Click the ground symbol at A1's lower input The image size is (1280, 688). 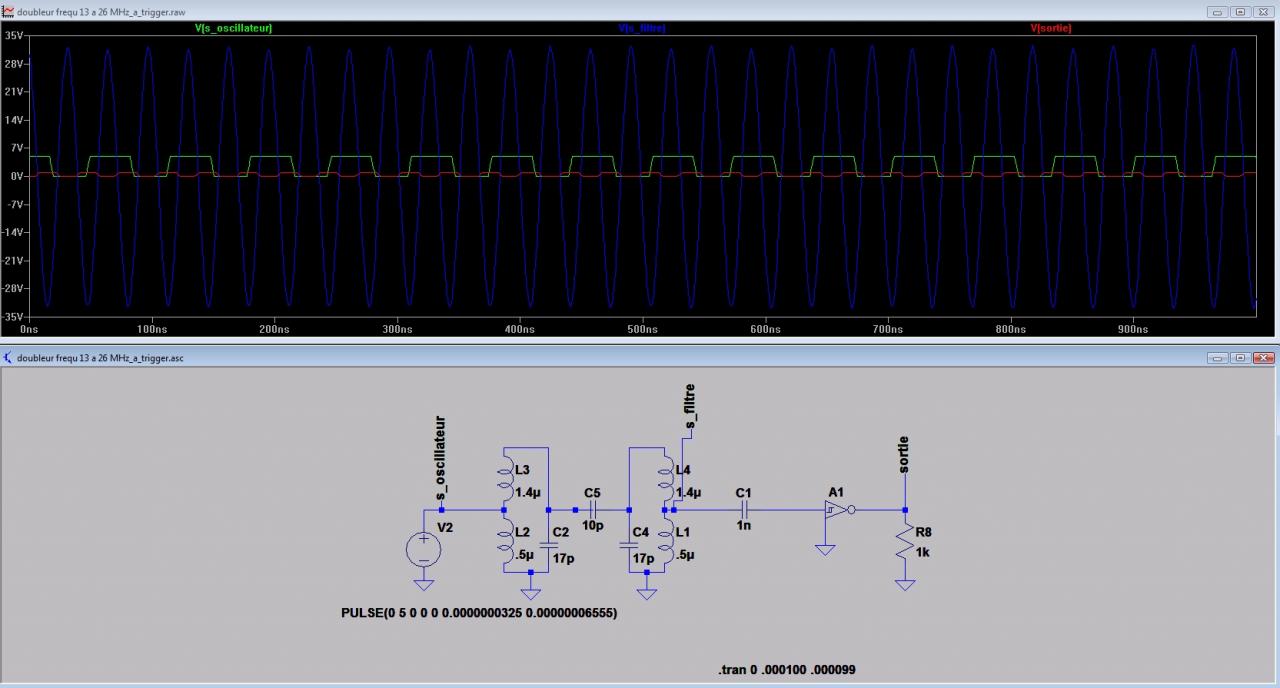tap(824, 549)
